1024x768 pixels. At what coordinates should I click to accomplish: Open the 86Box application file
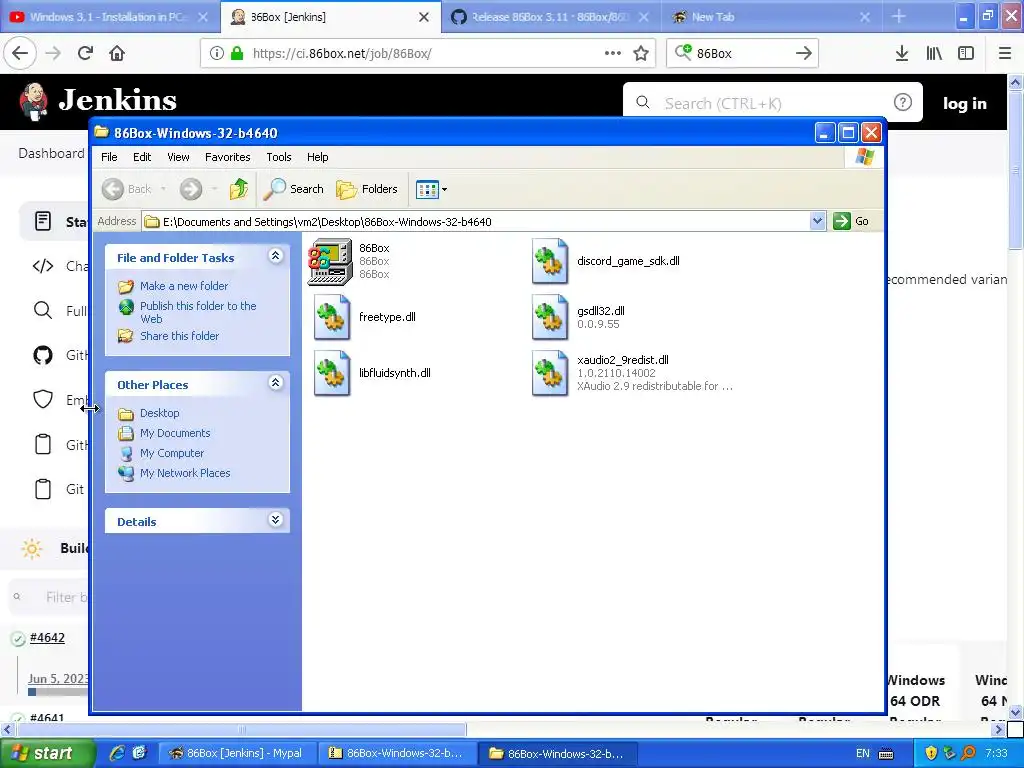[330, 261]
